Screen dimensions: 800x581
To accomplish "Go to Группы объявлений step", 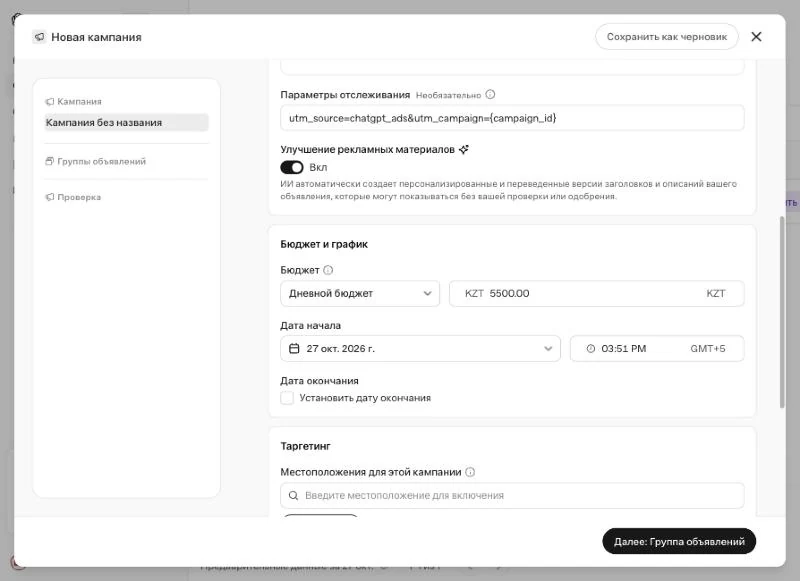I will click(96, 161).
